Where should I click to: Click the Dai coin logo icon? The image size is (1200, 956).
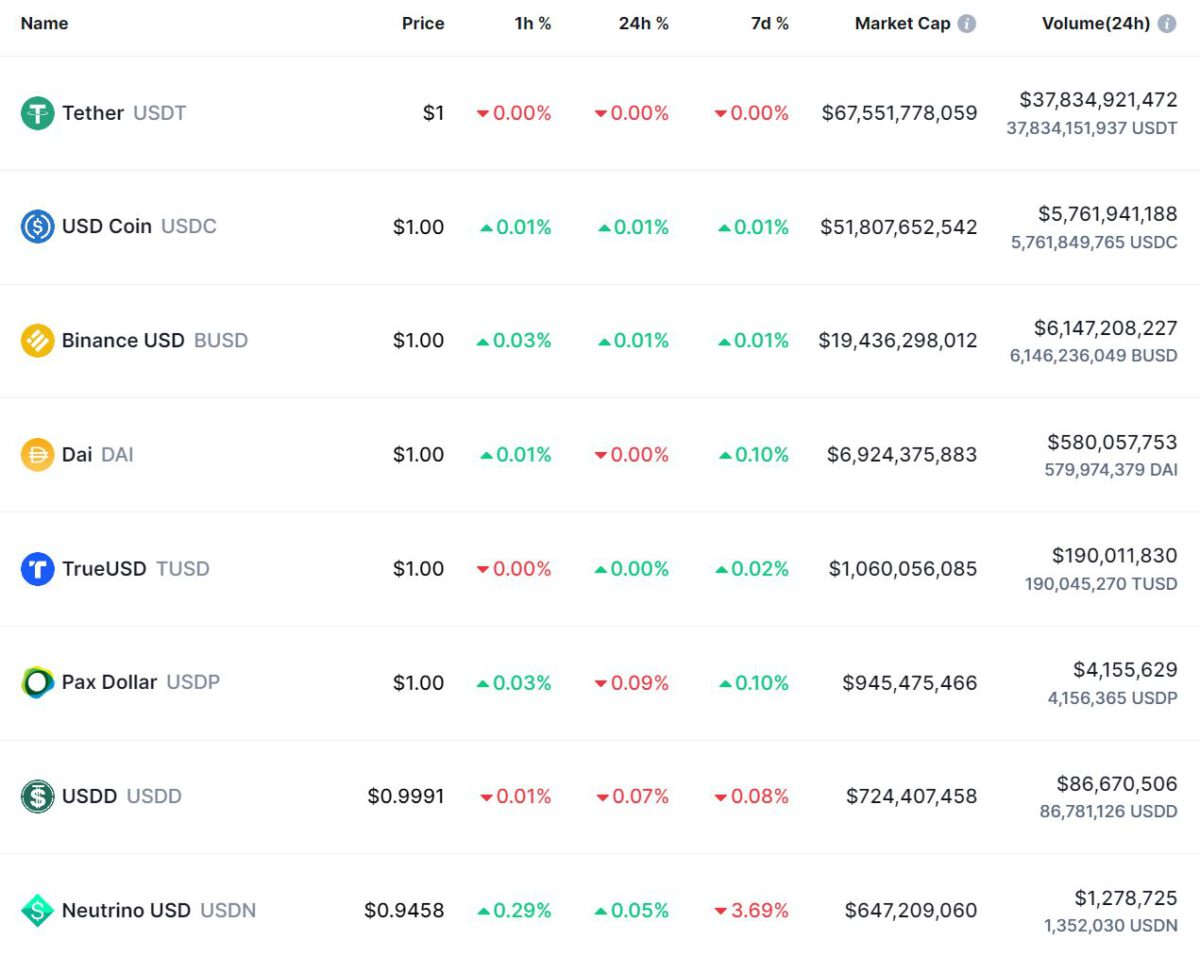(x=38, y=455)
